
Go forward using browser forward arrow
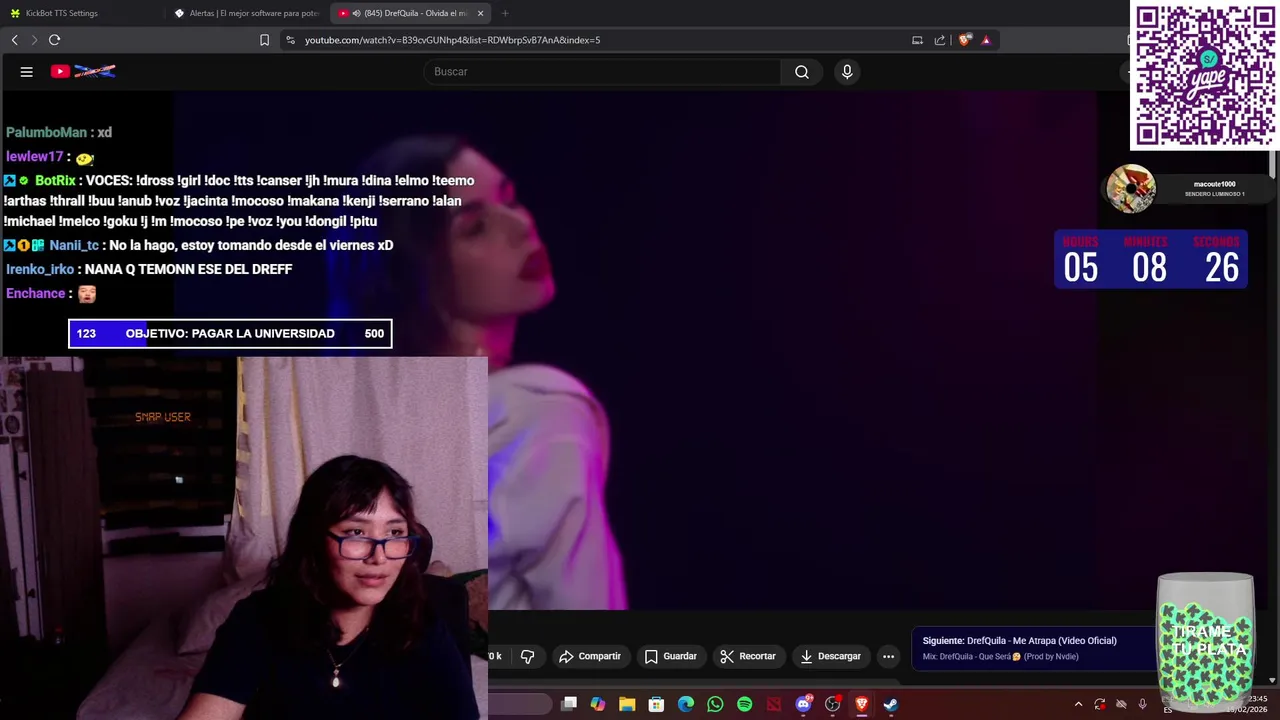(33, 40)
